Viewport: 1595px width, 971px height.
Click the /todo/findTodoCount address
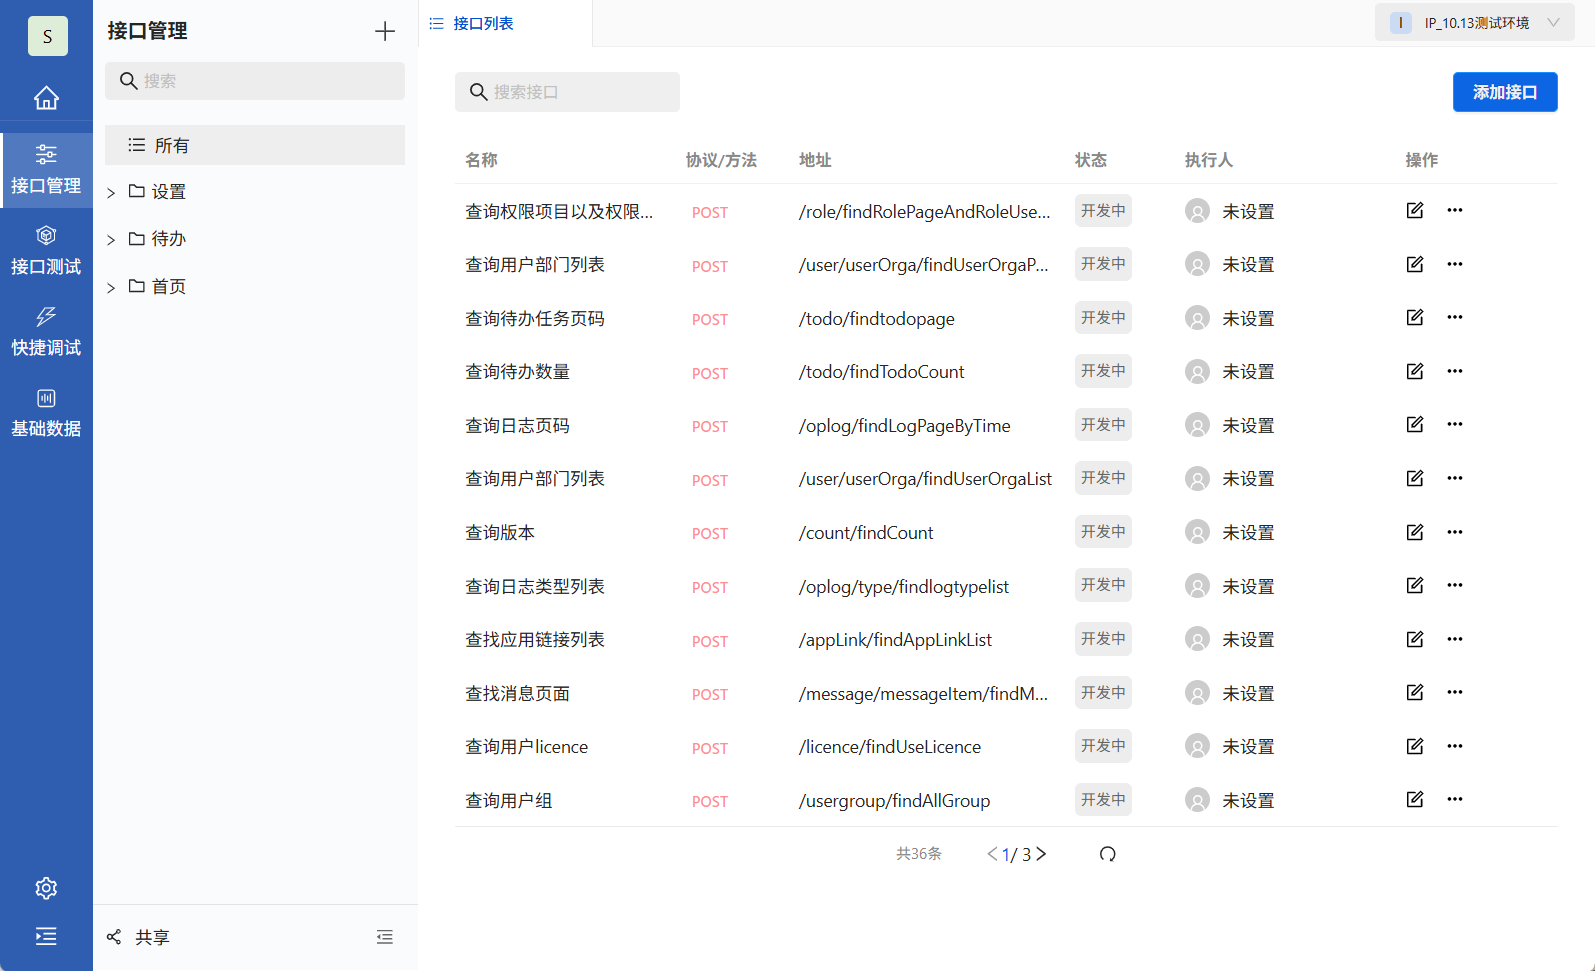(881, 372)
